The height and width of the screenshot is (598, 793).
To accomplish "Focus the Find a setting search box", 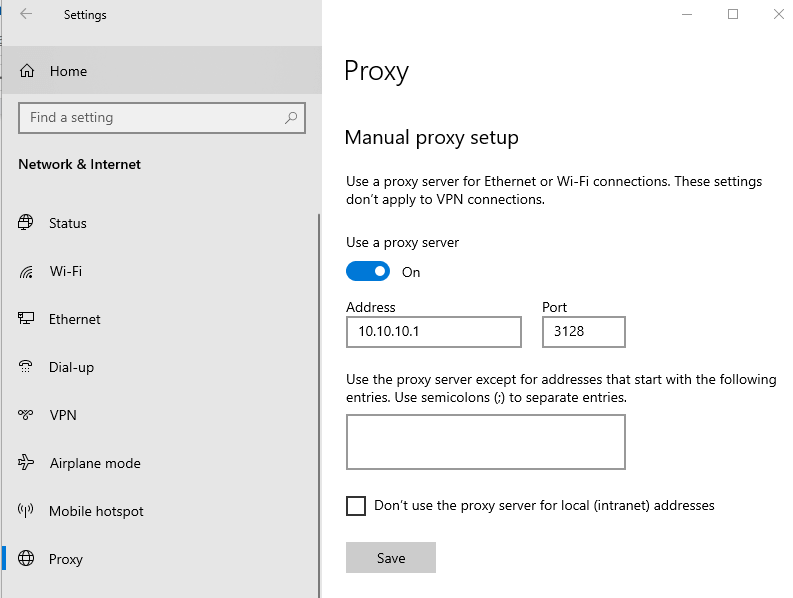I will (150, 118).
